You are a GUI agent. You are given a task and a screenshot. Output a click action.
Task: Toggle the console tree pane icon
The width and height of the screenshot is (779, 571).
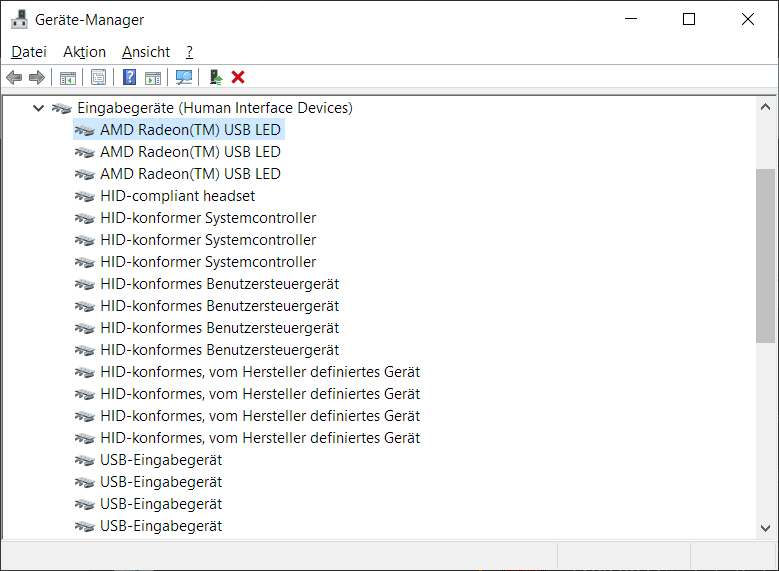[68, 77]
